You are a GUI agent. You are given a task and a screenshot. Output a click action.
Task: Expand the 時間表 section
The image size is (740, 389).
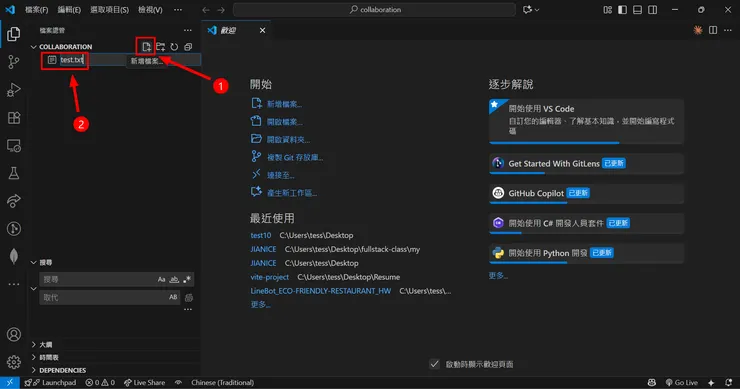(34, 357)
